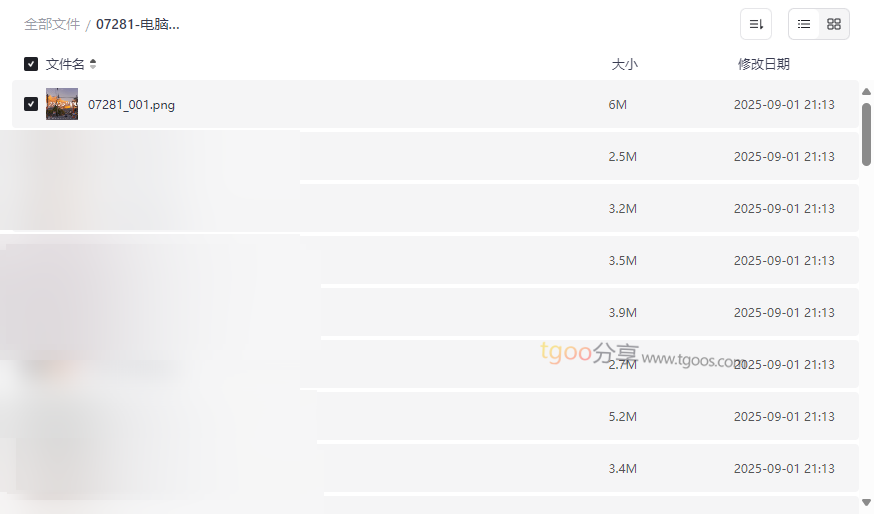Click the vertical scrollbar thumb
The width and height of the screenshot is (874, 514).
866,134
